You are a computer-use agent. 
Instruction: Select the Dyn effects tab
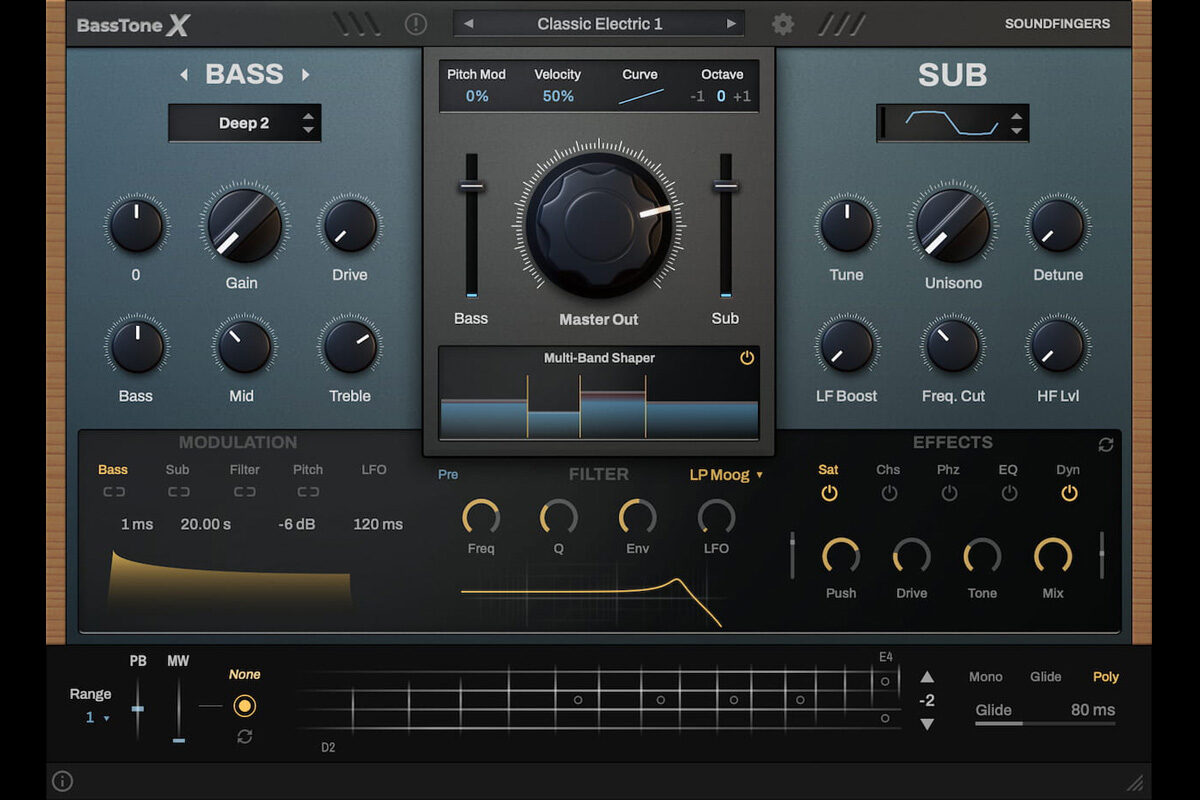[1068, 469]
